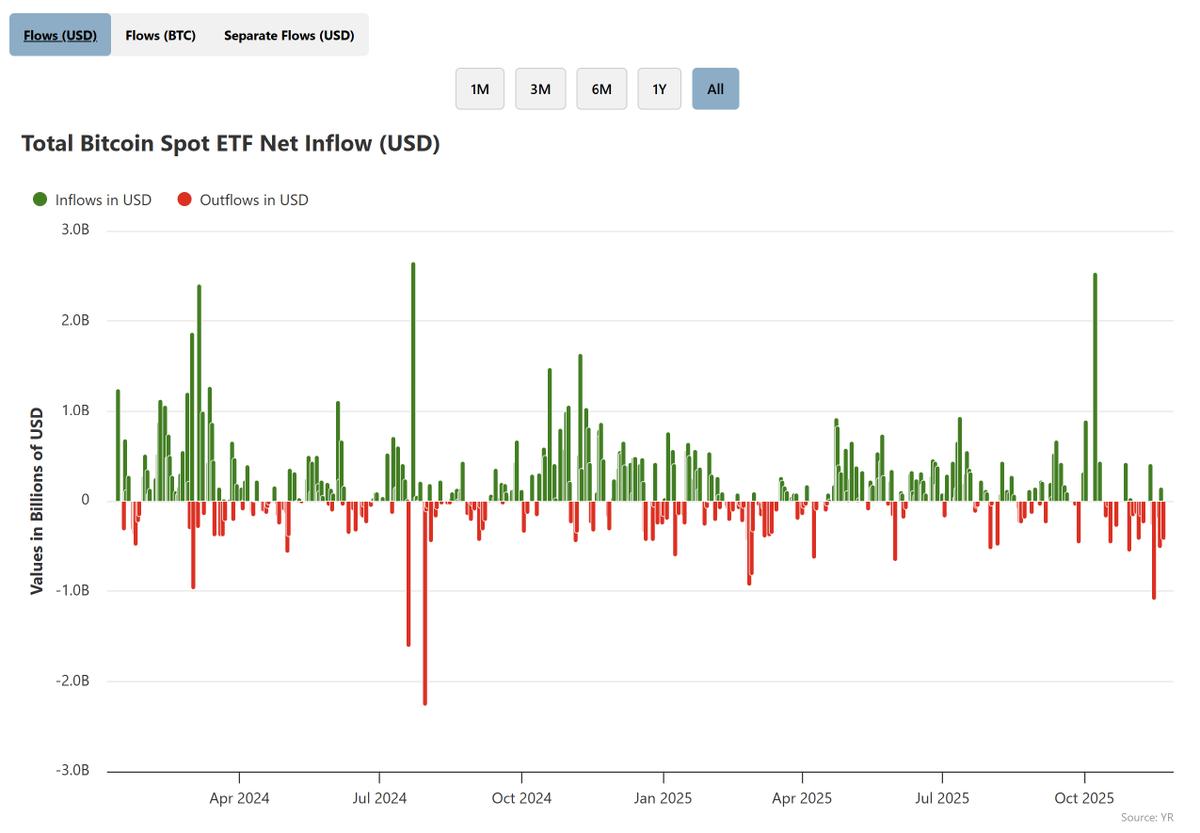1200x833 pixels.
Task: Click the Apr 2024 x-axis label
Action: [x=240, y=798]
